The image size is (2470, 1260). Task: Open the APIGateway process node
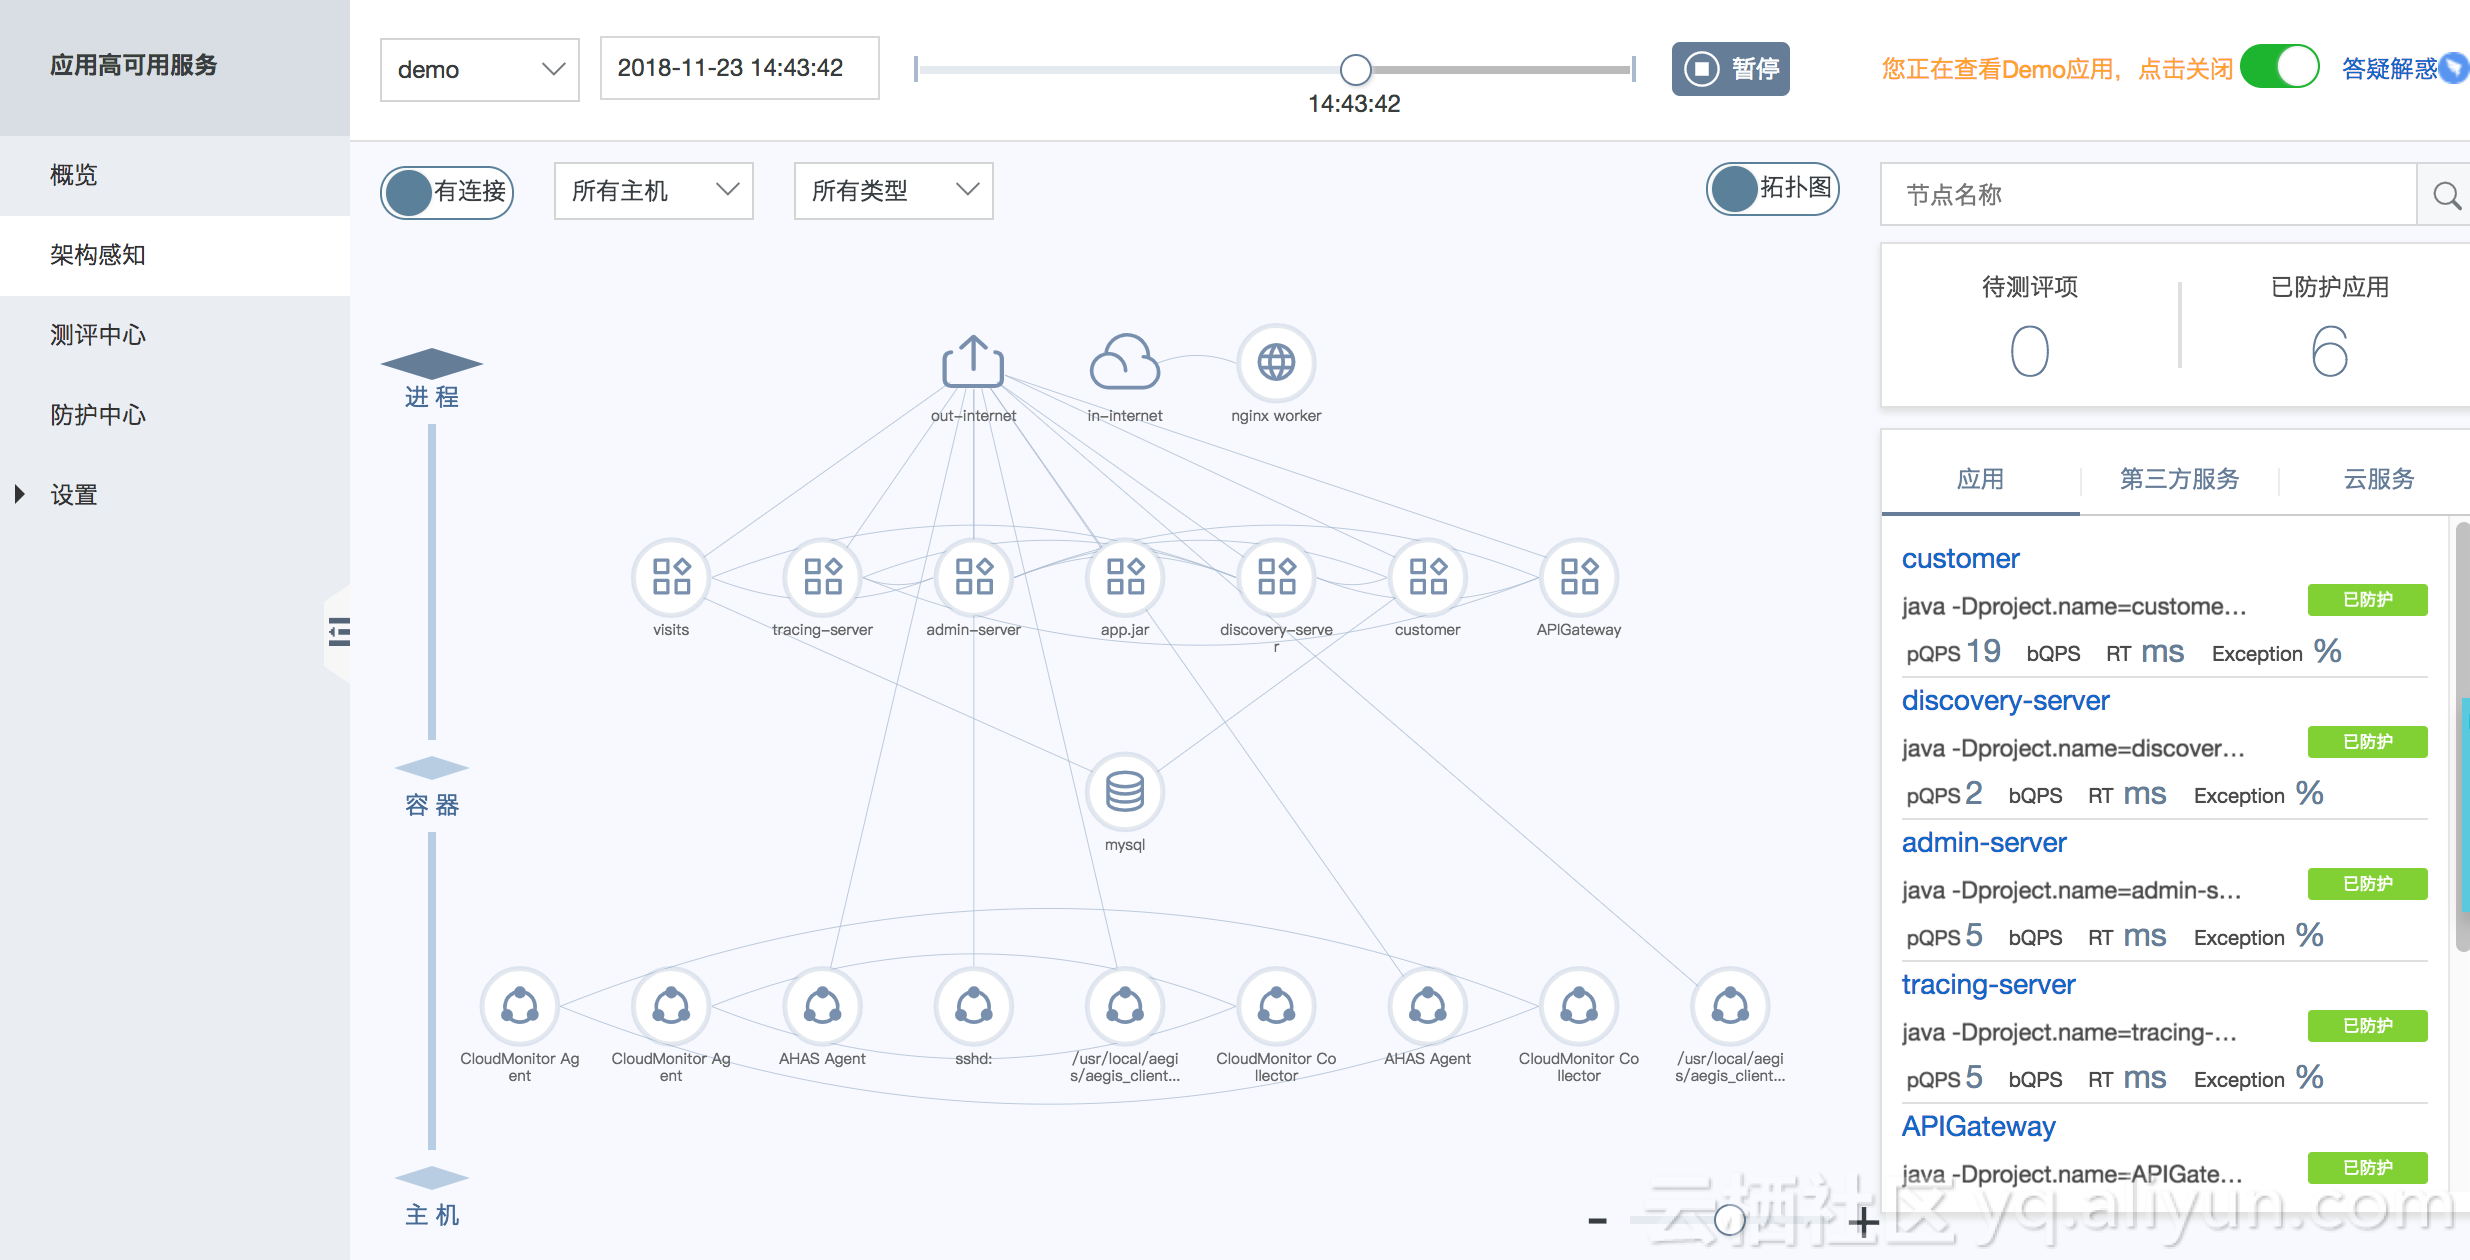coord(1580,577)
